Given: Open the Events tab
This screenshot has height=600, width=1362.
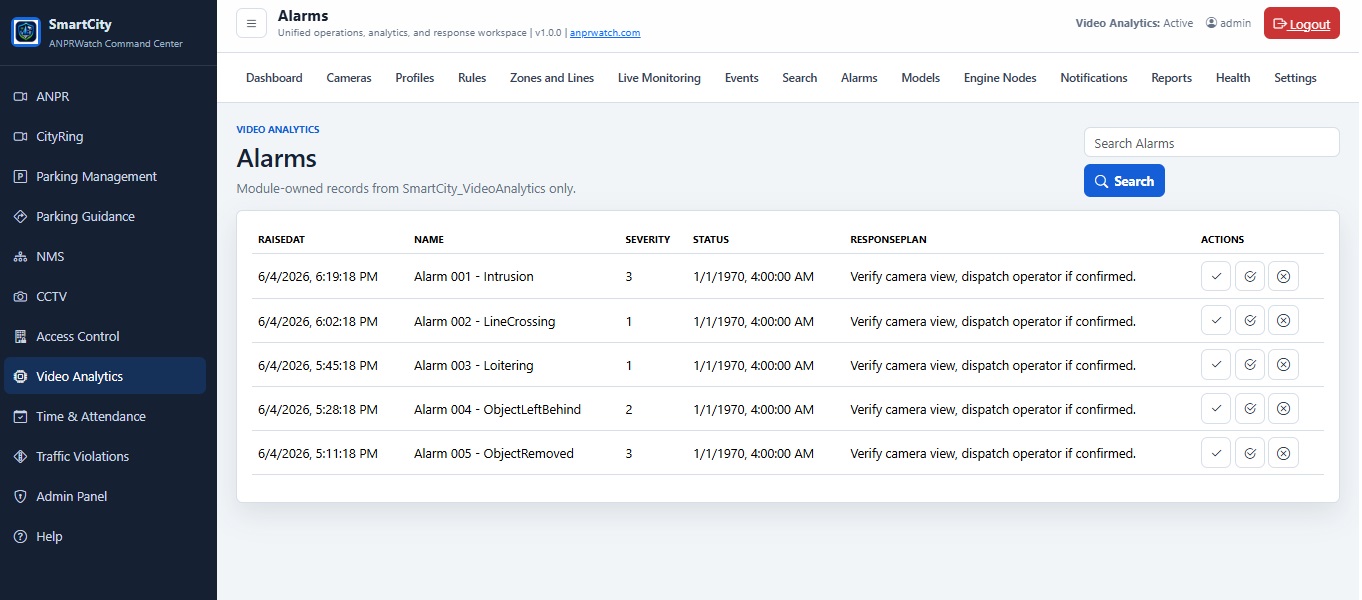Looking at the screenshot, I should point(742,78).
